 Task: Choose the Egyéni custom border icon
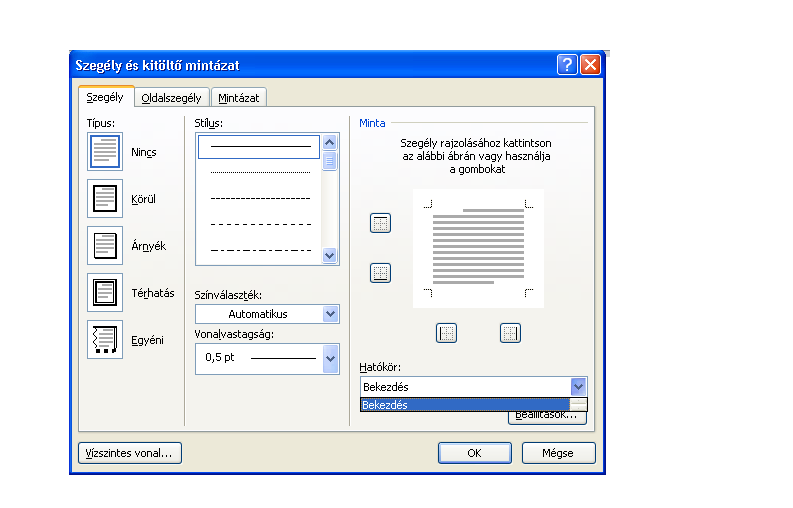click(x=105, y=340)
